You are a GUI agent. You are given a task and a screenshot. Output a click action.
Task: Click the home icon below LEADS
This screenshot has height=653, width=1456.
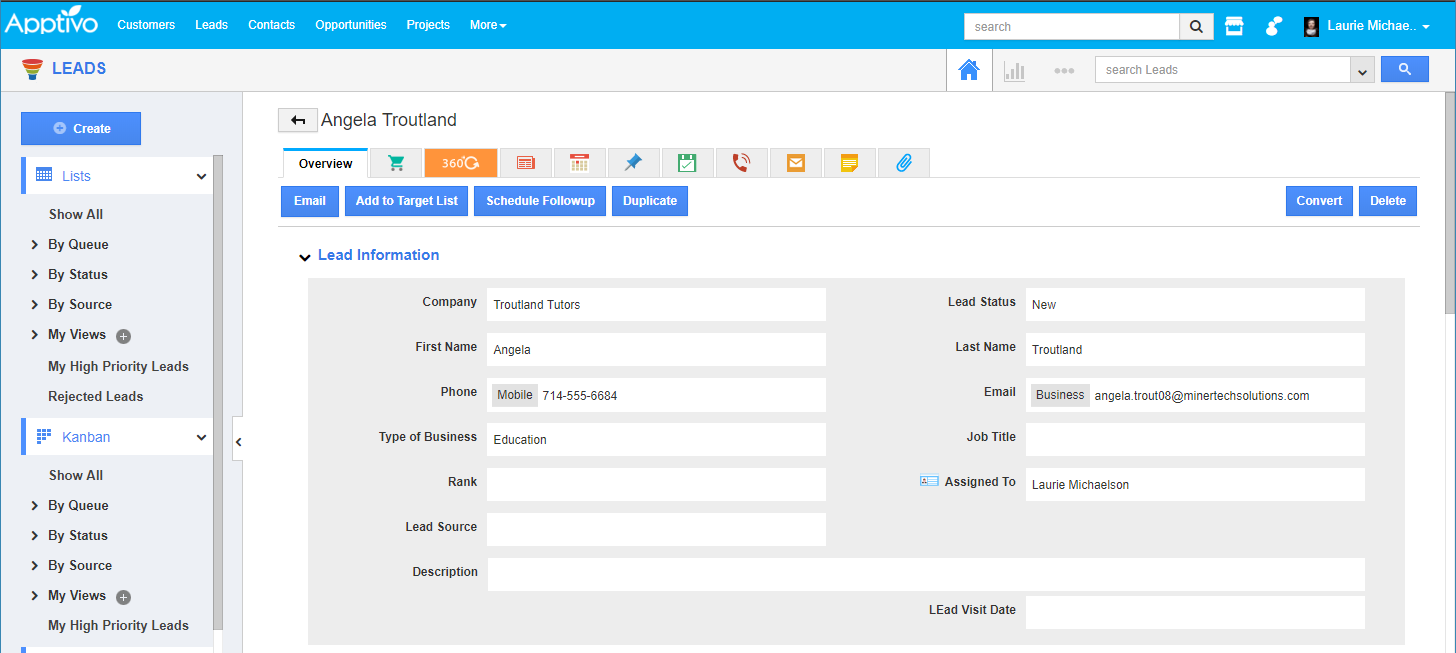(968, 69)
